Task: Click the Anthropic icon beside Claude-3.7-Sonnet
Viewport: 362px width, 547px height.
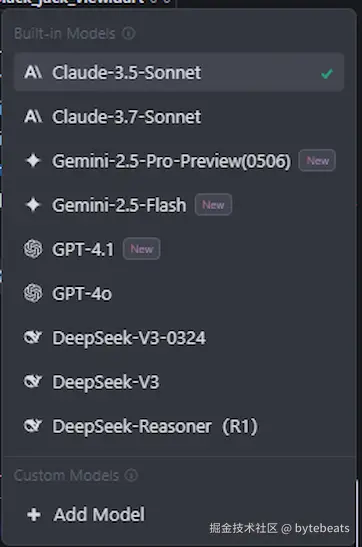Action: 33,116
